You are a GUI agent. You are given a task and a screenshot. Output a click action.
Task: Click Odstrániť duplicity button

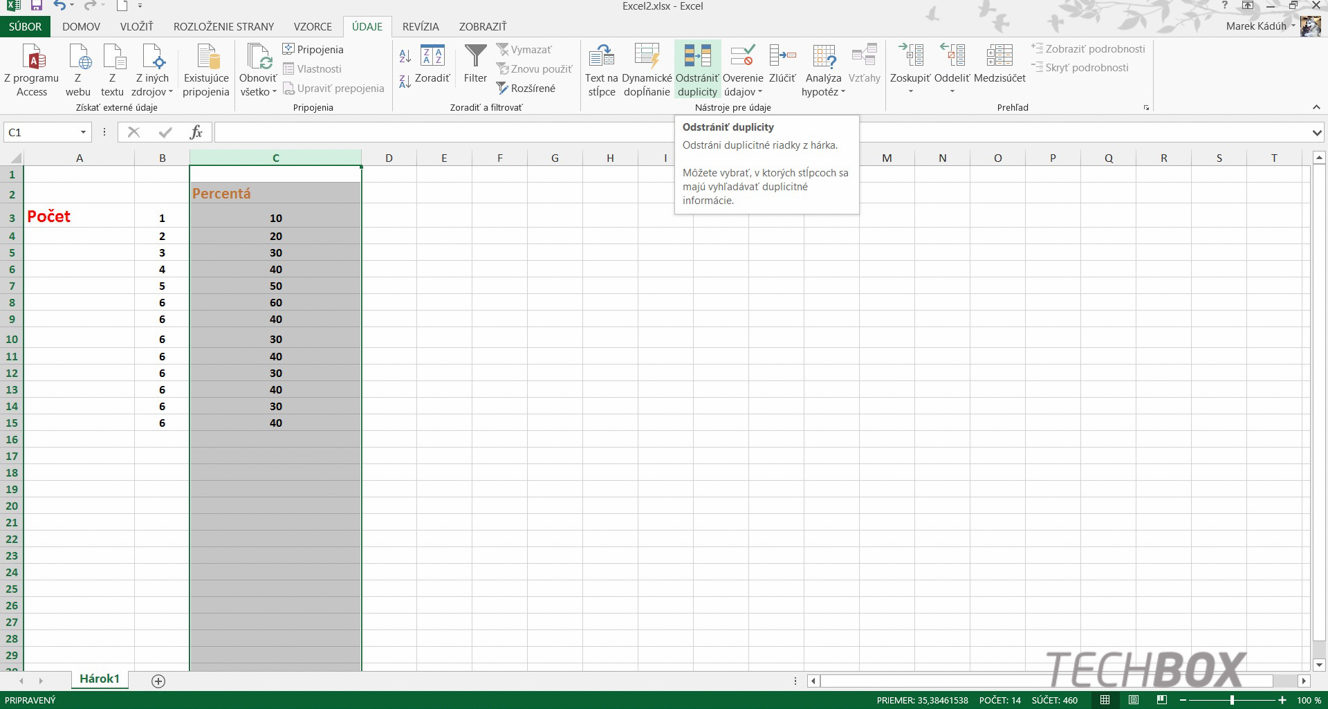pos(697,70)
